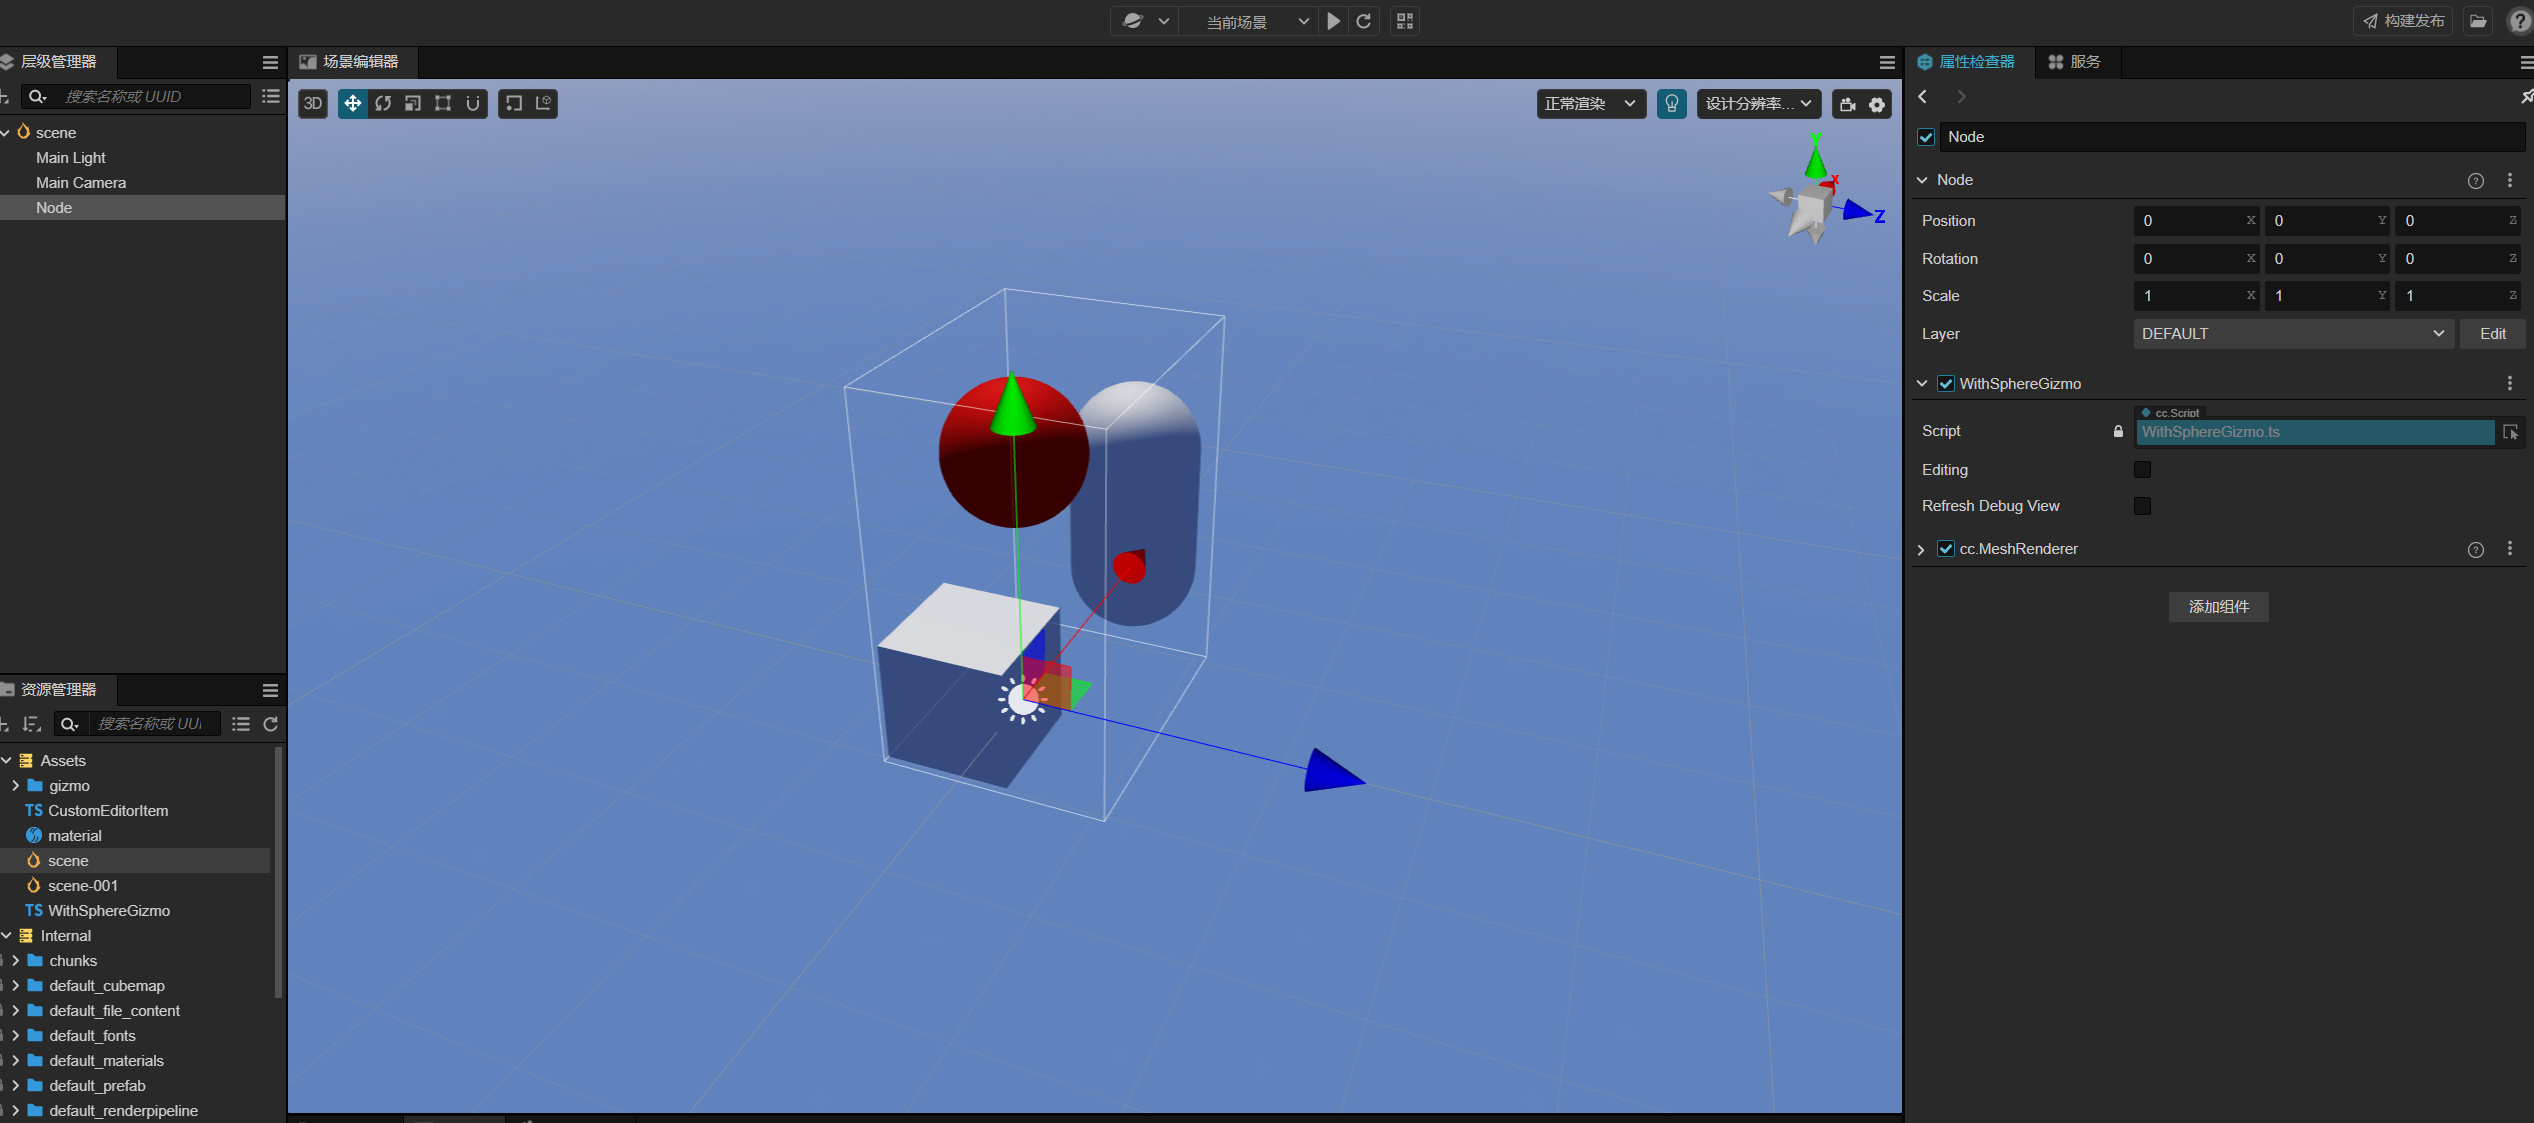Click the 3D view mode button
The height and width of the screenshot is (1123, 2534).
[313, 103]
